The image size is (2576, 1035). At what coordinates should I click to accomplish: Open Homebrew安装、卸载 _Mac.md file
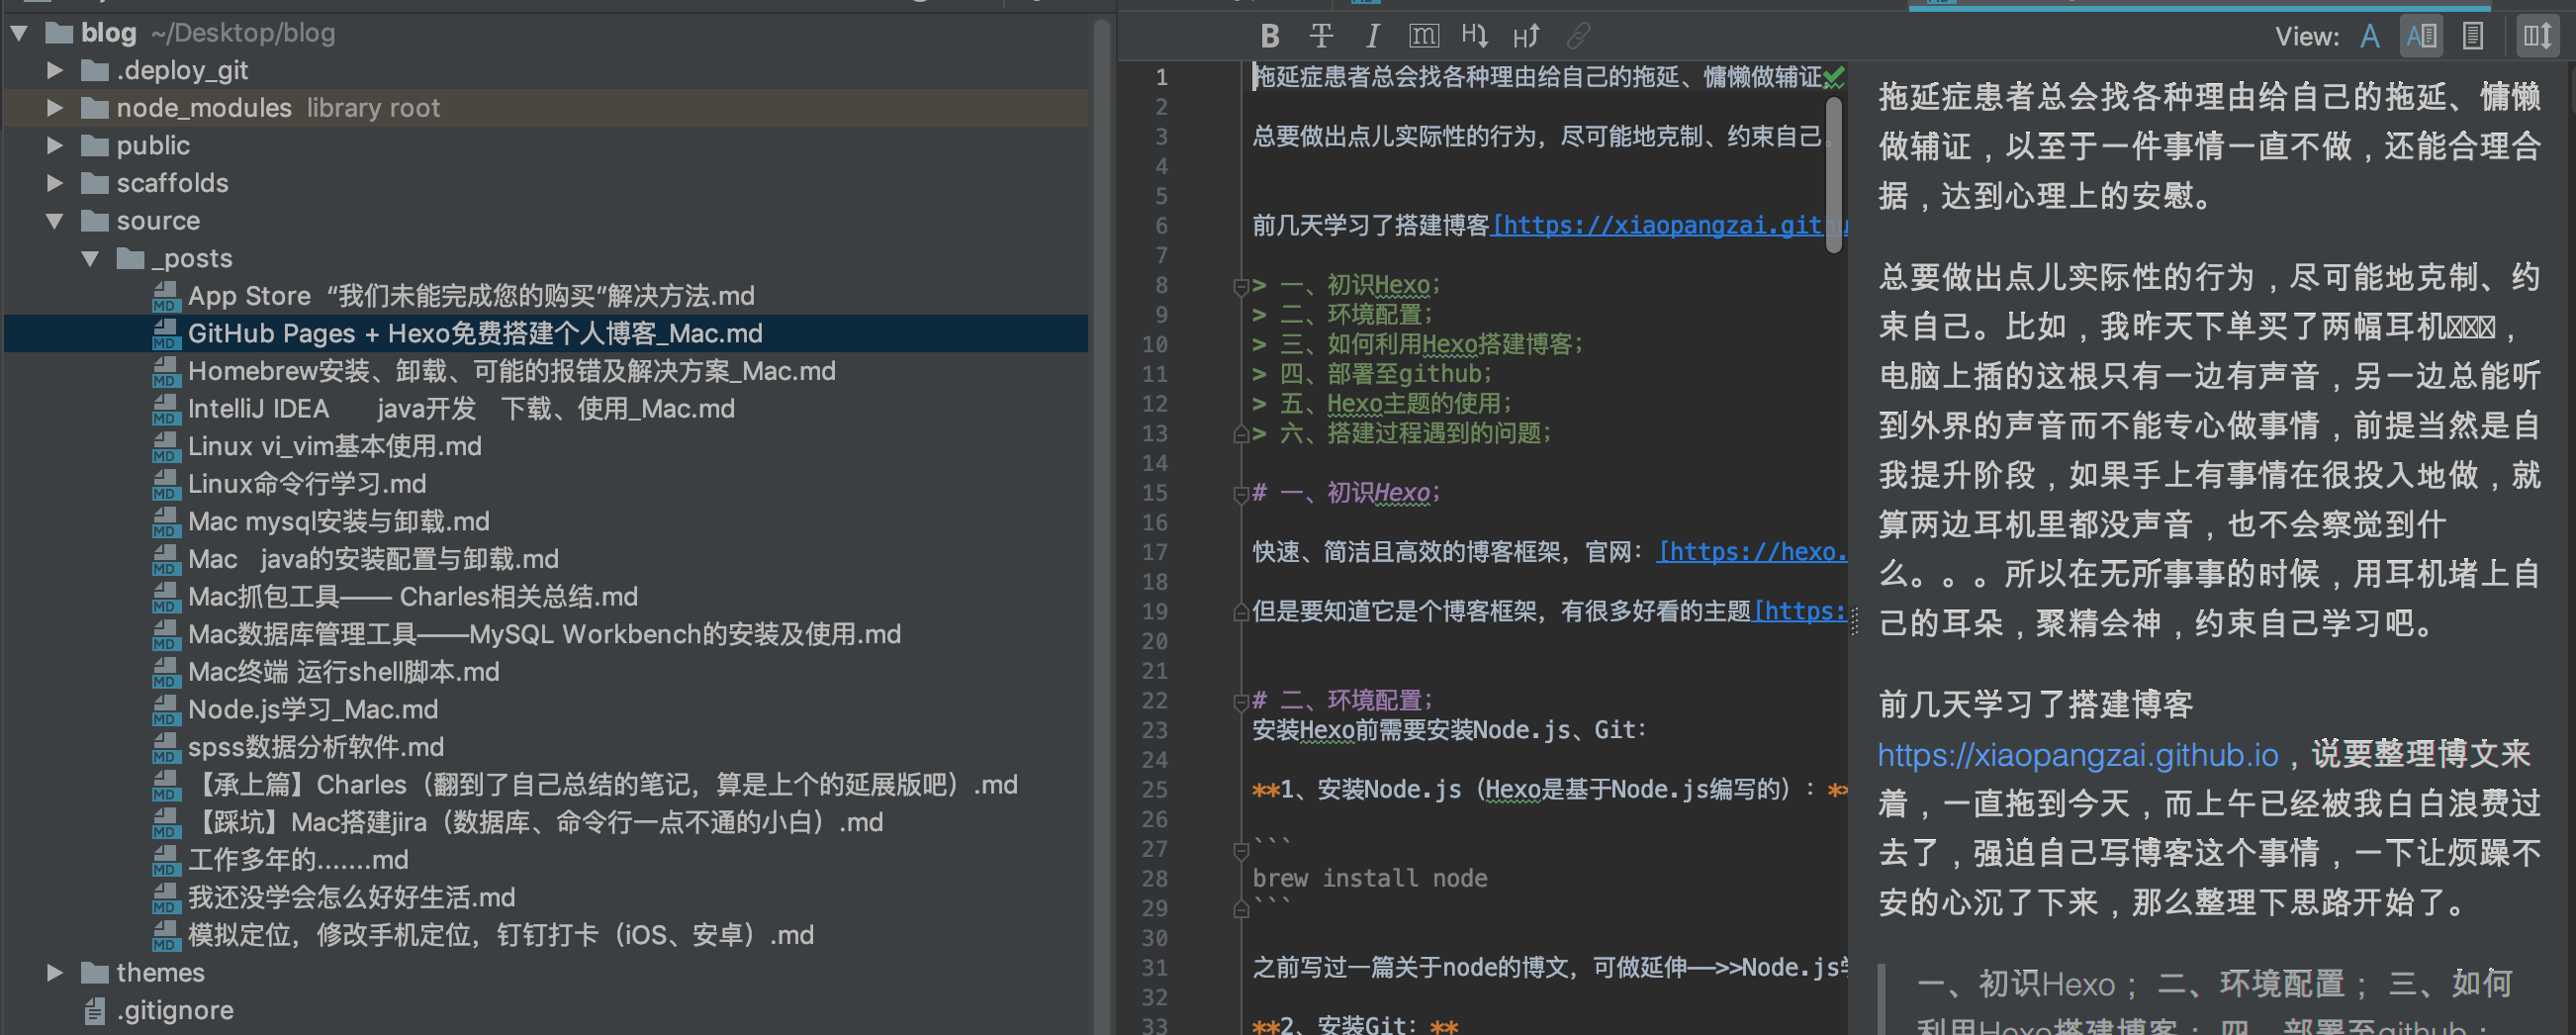pos(512,372)
